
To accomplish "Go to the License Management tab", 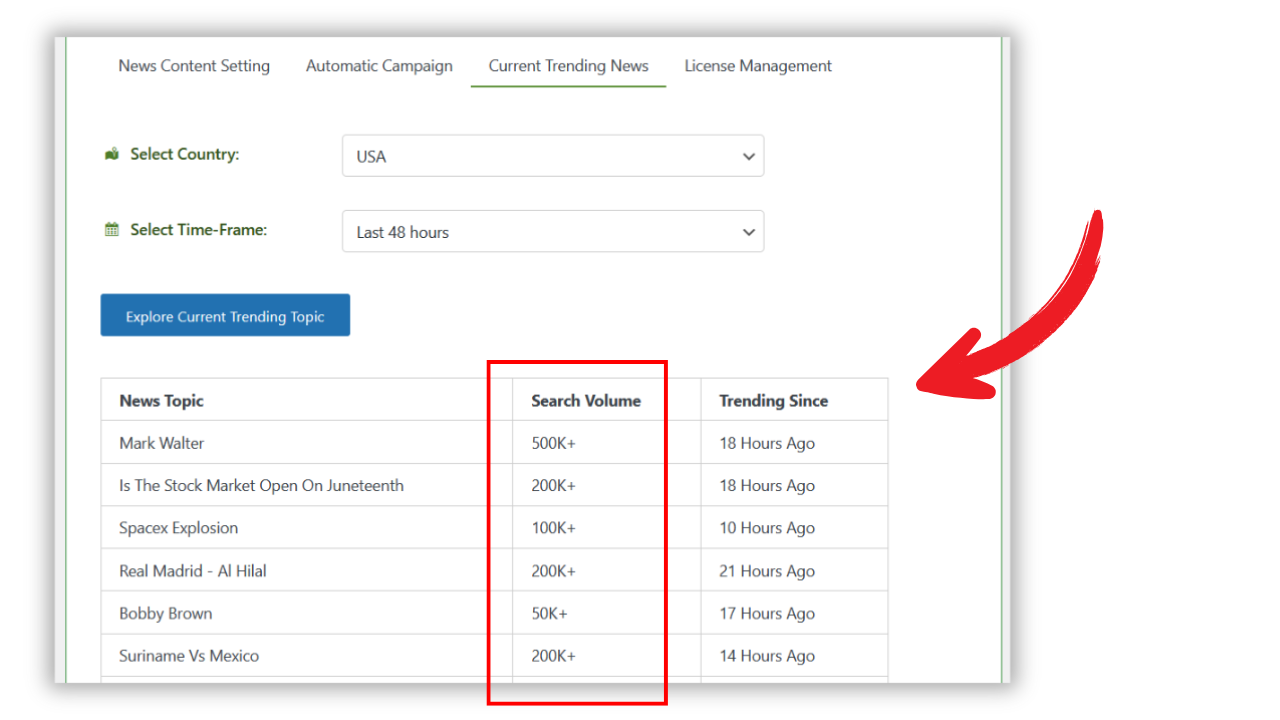I will [758, 66].
